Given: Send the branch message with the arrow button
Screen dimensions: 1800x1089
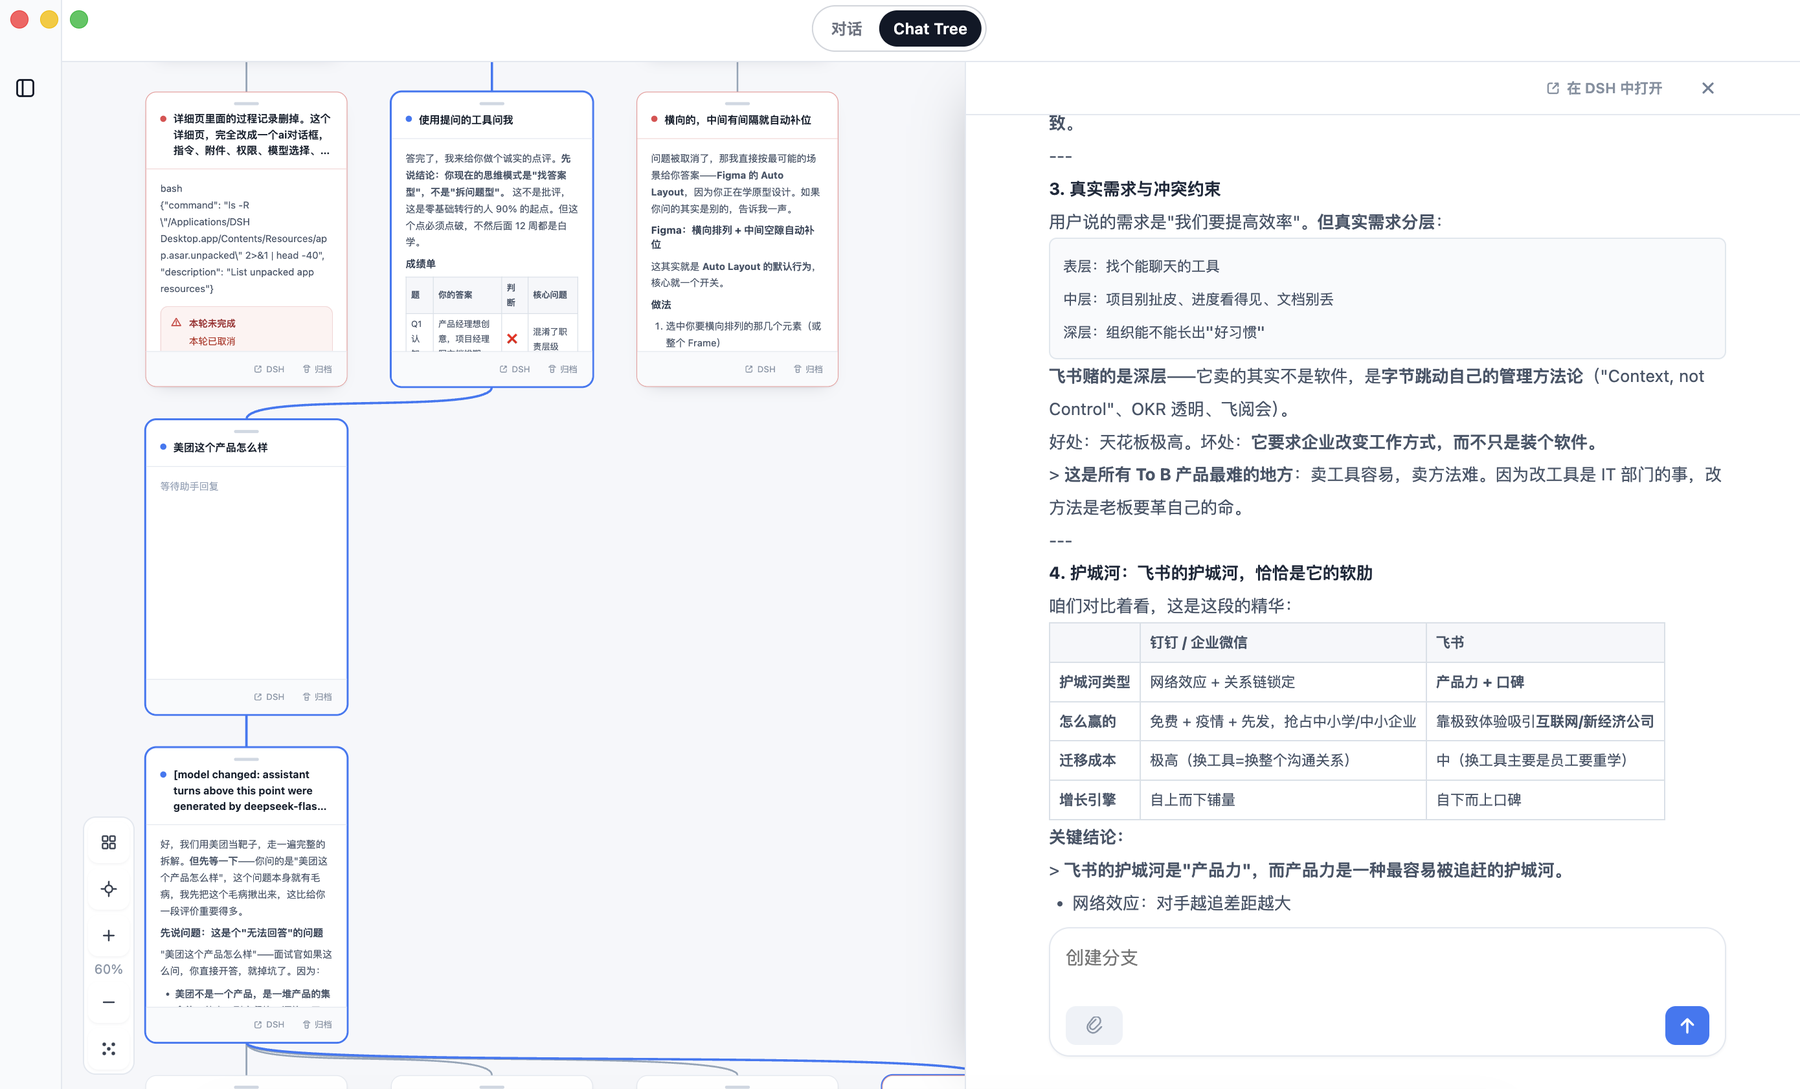Looking at the screenshot, I should coord(1687,1025).
